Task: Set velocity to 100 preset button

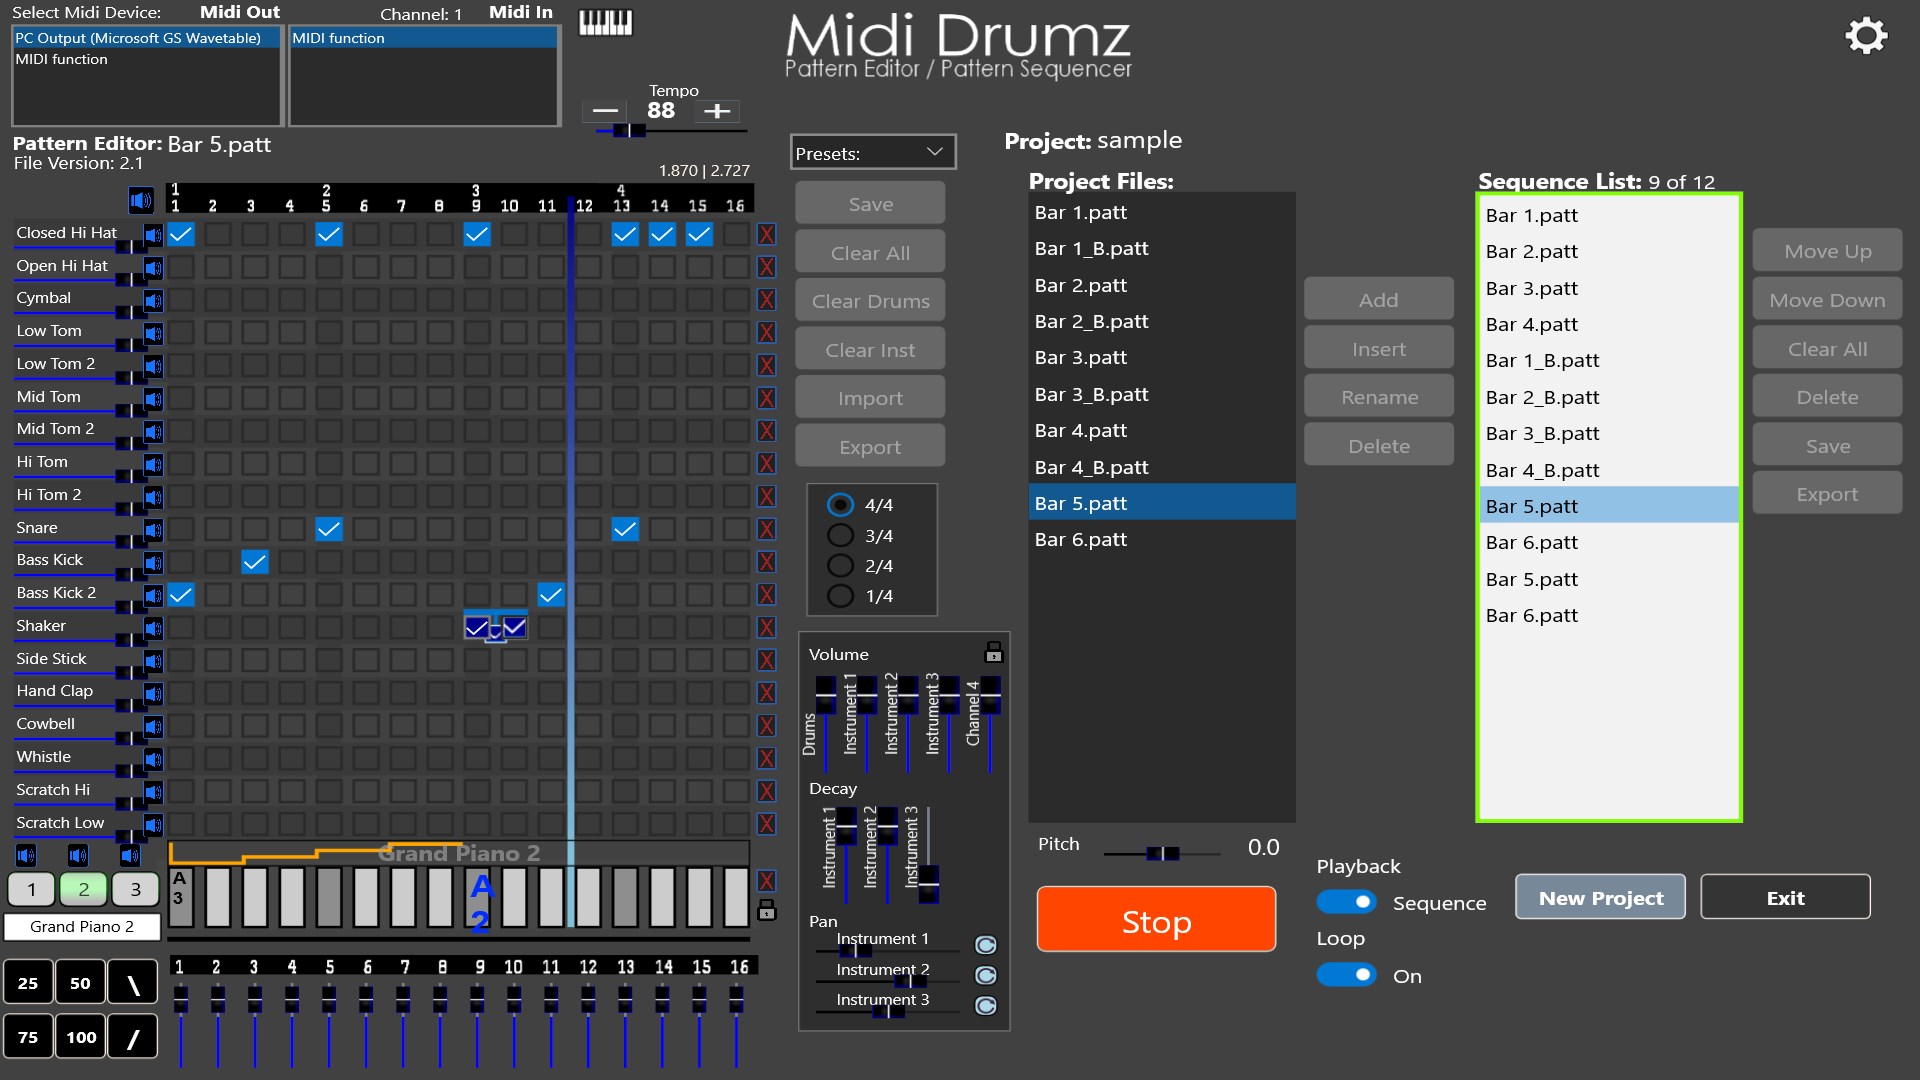Action: 81,1037
